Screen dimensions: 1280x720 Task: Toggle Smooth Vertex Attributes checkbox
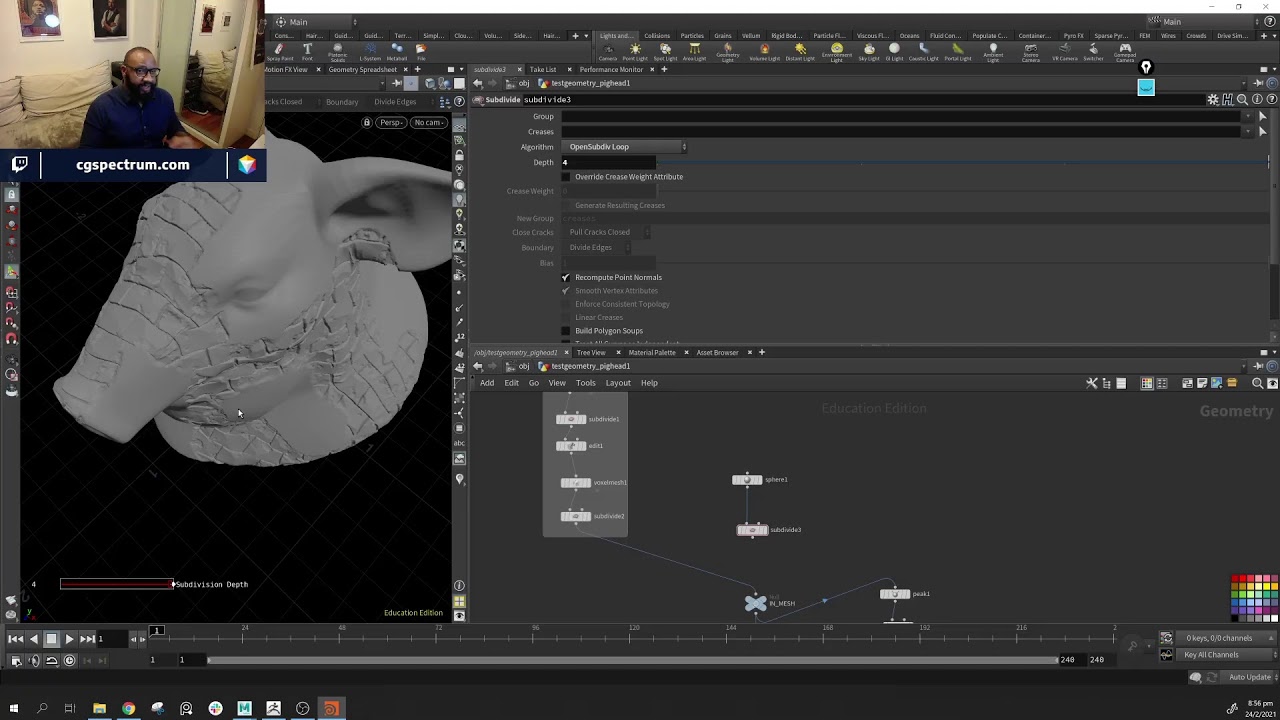[x=566, y=291]
